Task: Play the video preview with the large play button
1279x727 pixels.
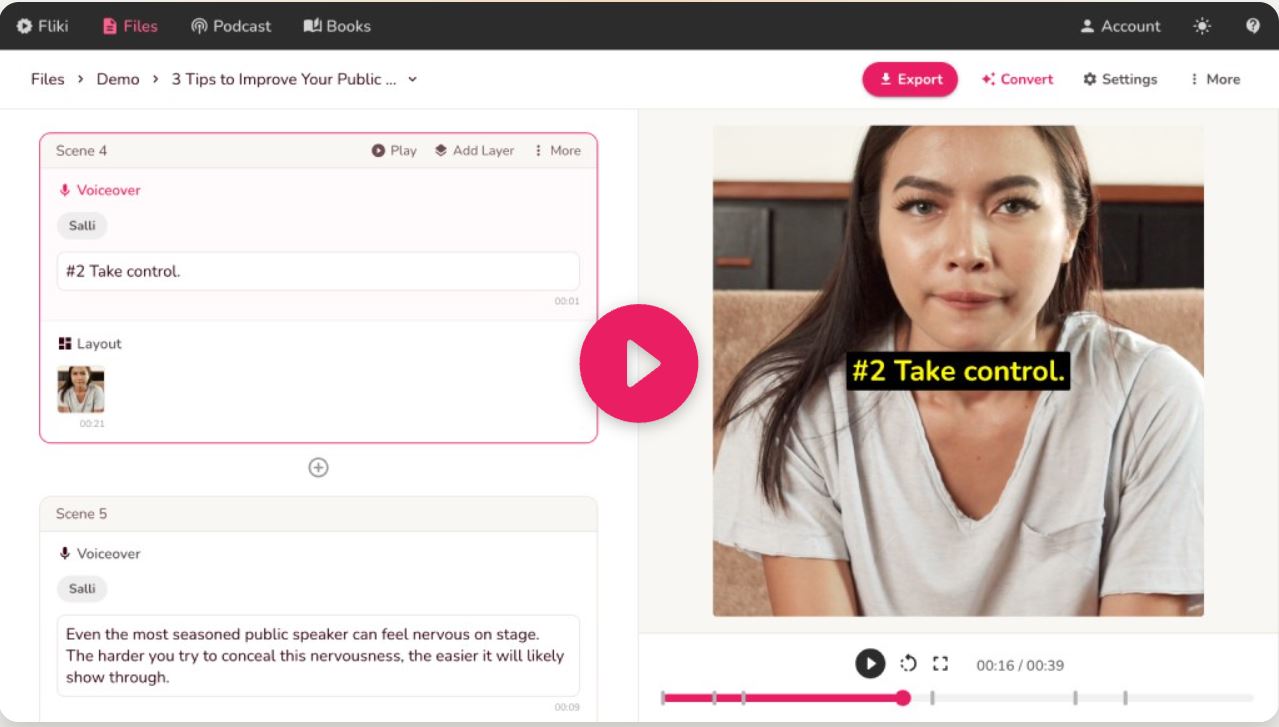Action: [x=639, y=363]
